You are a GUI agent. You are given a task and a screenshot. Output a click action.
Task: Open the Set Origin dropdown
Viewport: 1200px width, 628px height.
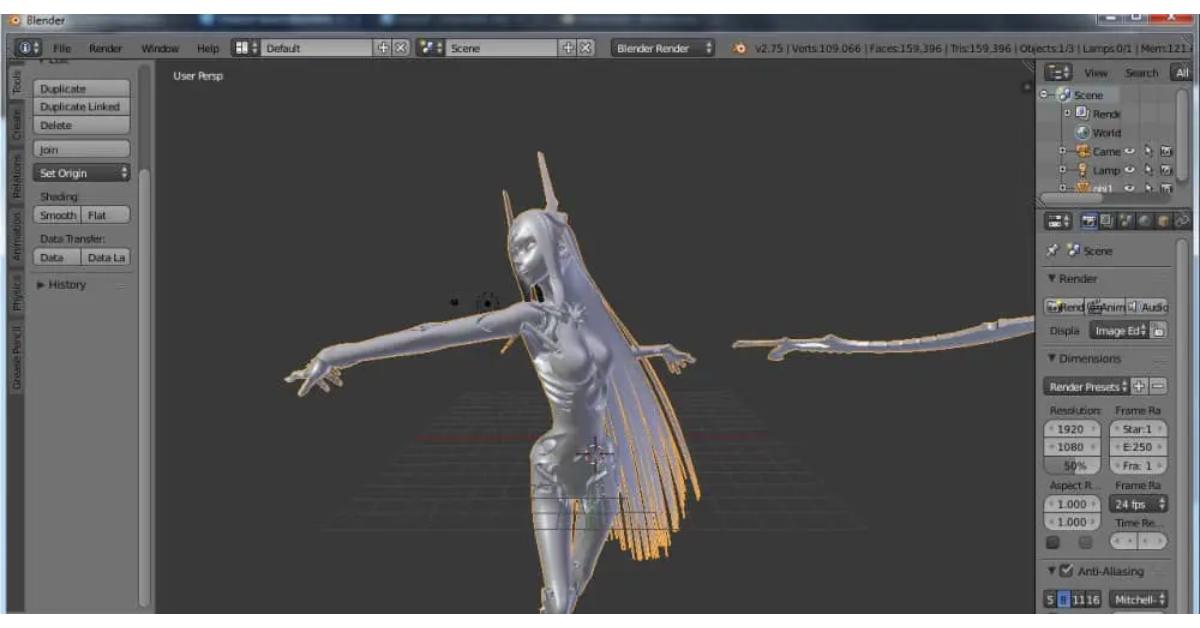click(83, 173)
